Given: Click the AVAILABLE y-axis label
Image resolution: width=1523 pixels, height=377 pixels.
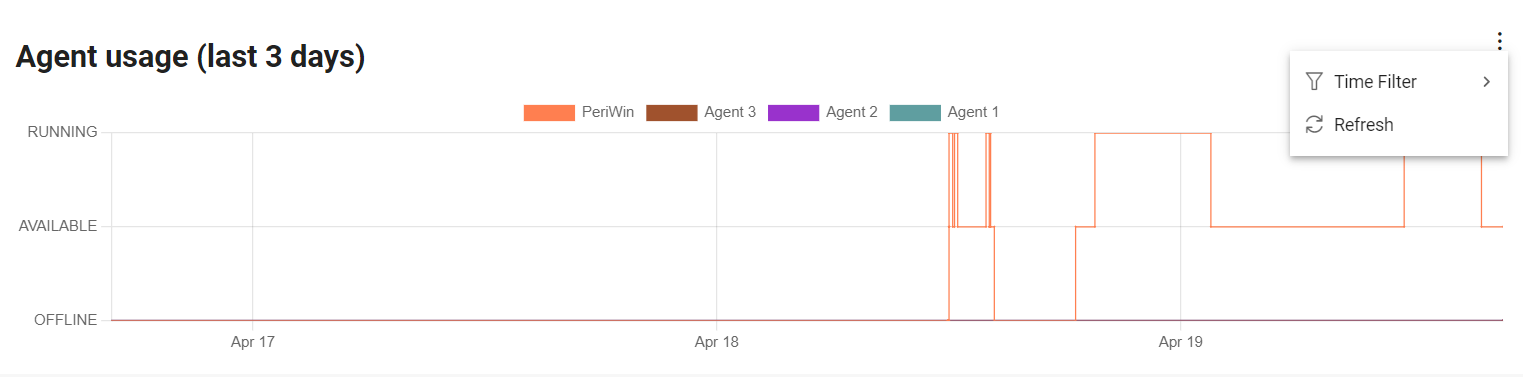Looking at the screenshot, I should (58, 226).
